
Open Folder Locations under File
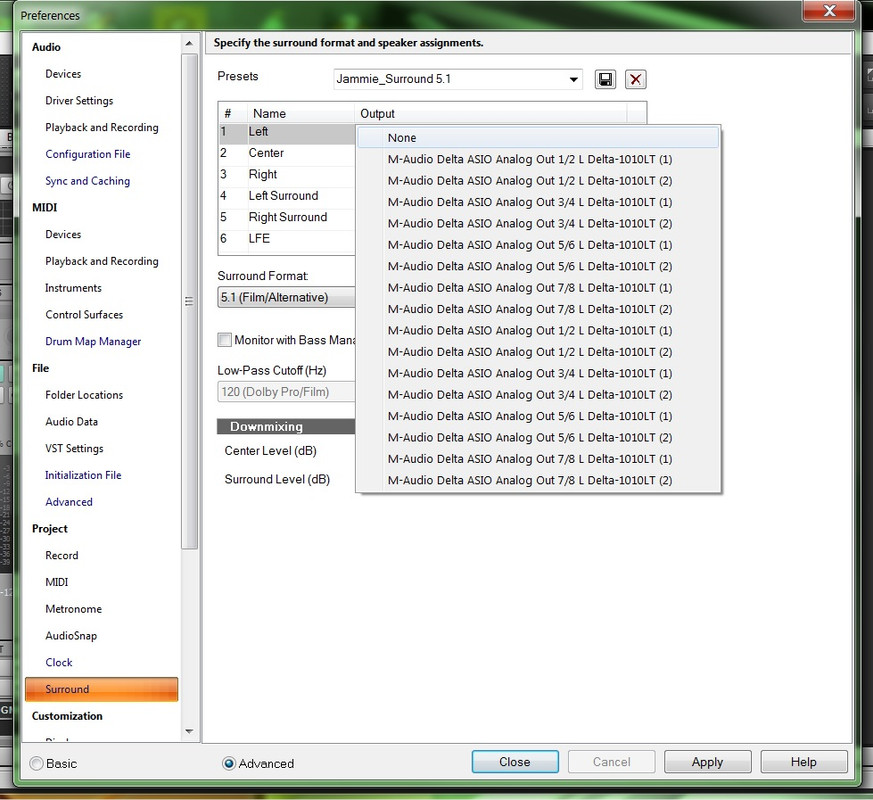pyautogui.click(x=84, y=395)
